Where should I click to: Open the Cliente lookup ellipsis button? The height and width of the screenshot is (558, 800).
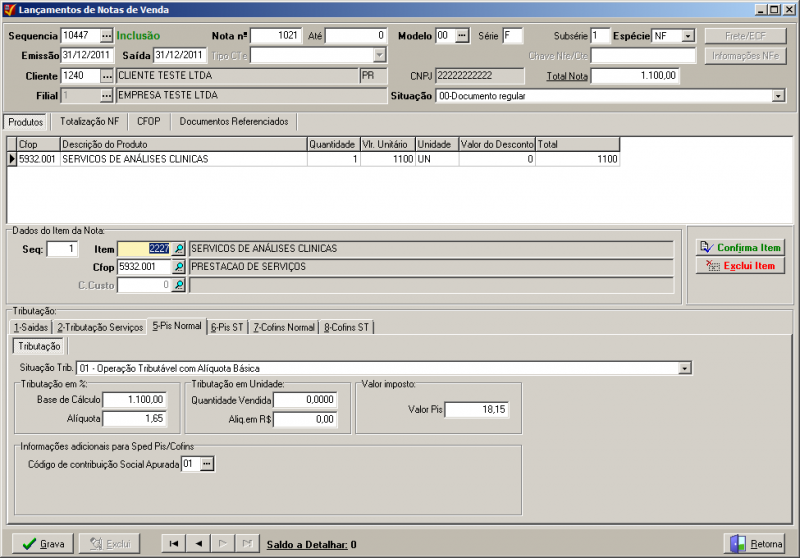106,76
